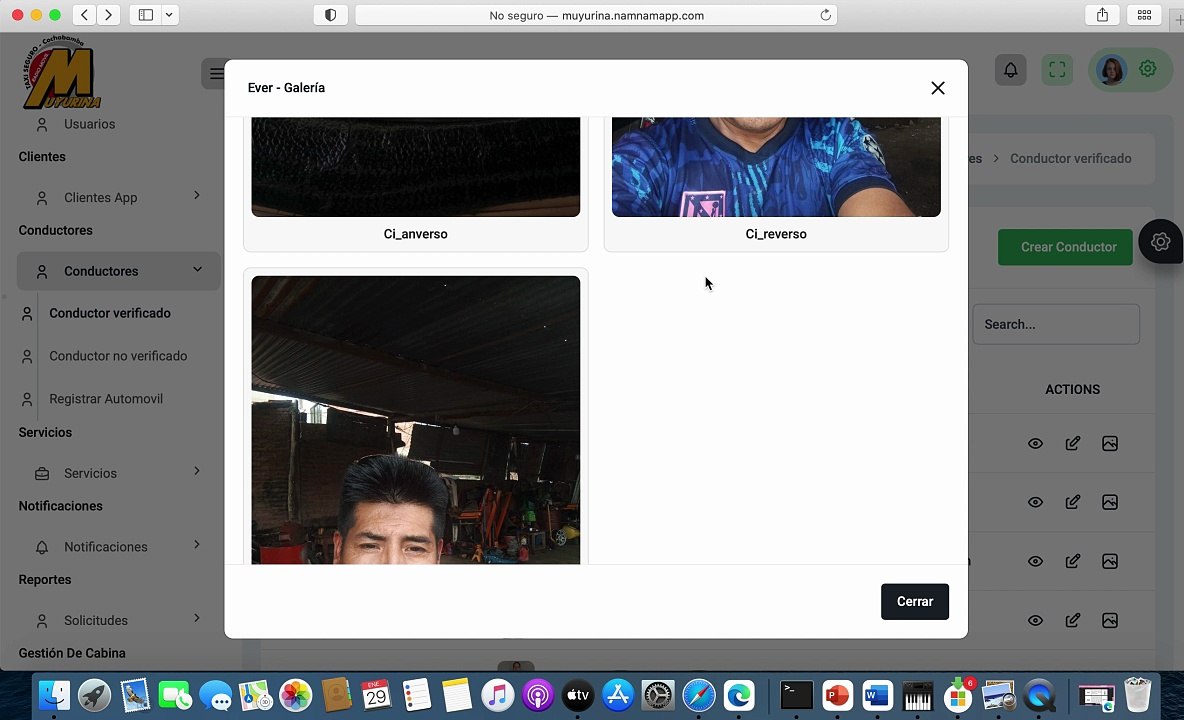Open Clientes App menu item
Screen dimensions: 1184x720
click(x=100, y=198)
